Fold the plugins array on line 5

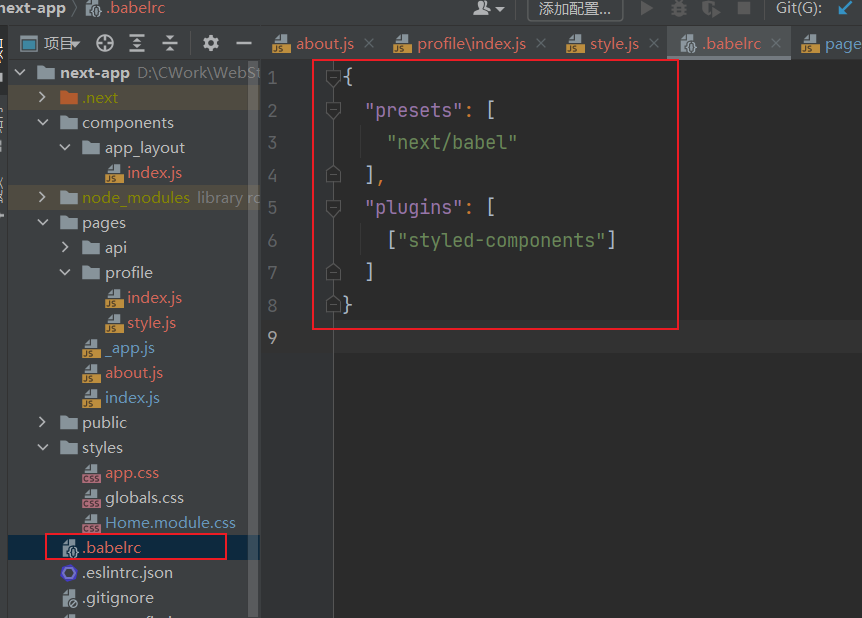coord(333,207)
